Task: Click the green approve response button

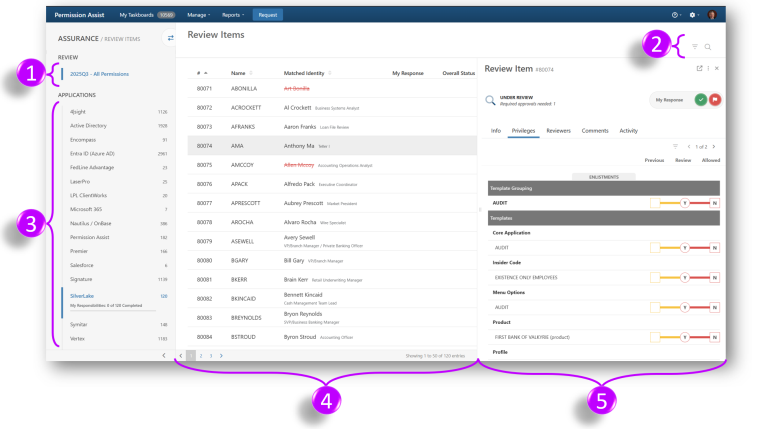Action: click(x=700, y=100)
